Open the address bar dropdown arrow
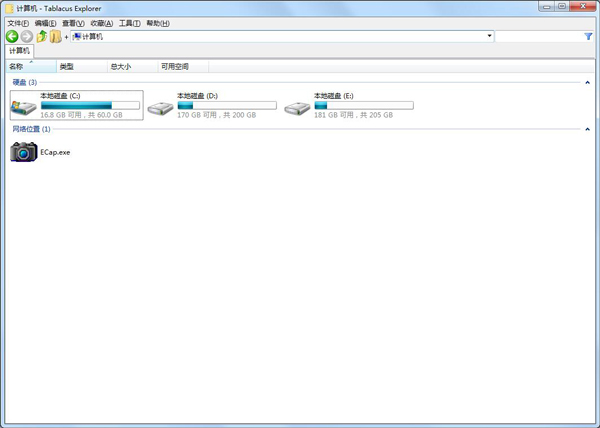The width and height of the screenshot is (600, 428). (489, 36)
